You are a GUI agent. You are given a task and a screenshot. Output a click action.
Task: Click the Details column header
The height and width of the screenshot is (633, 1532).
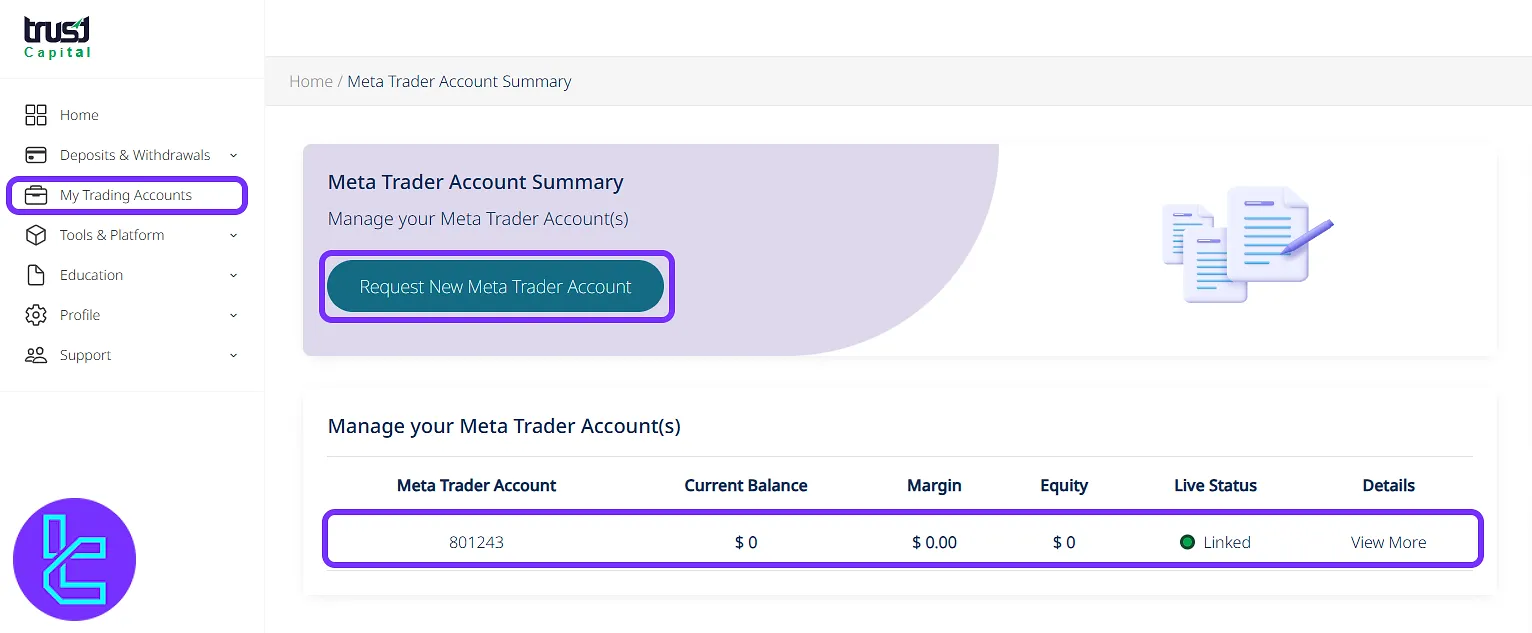coord(1388,485)
